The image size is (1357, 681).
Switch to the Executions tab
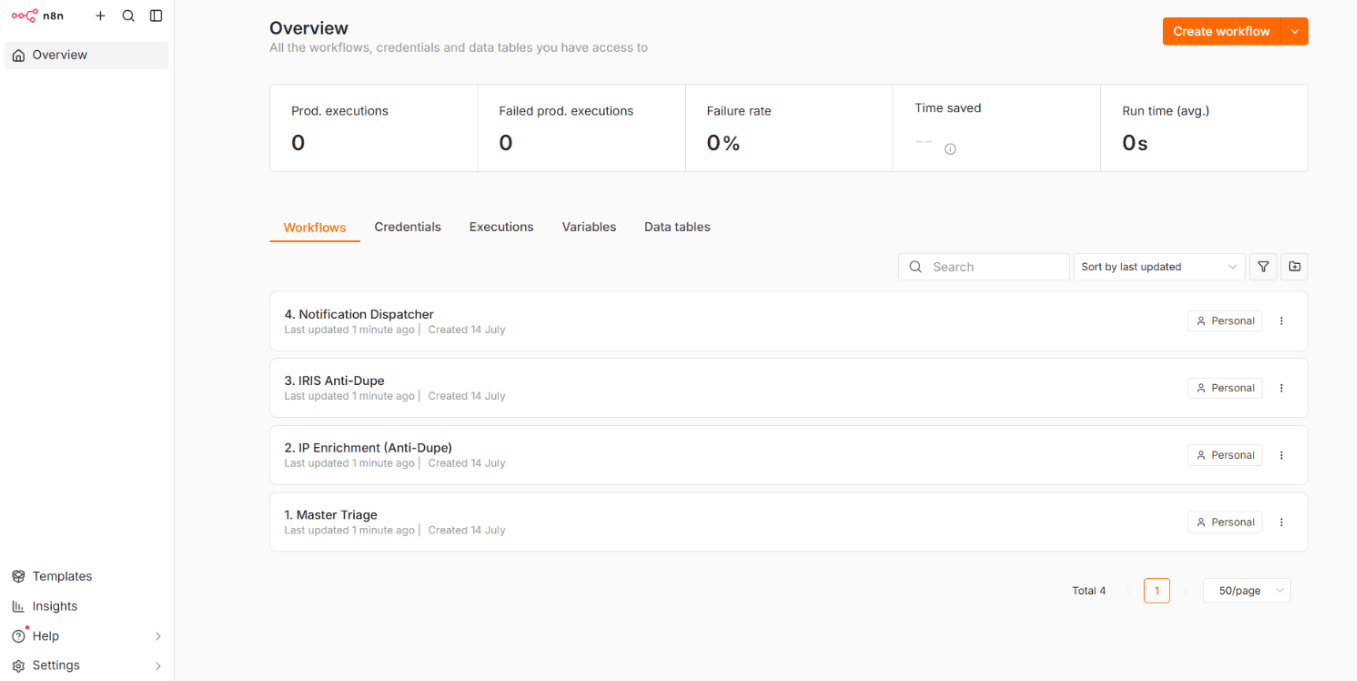(501, 227)
